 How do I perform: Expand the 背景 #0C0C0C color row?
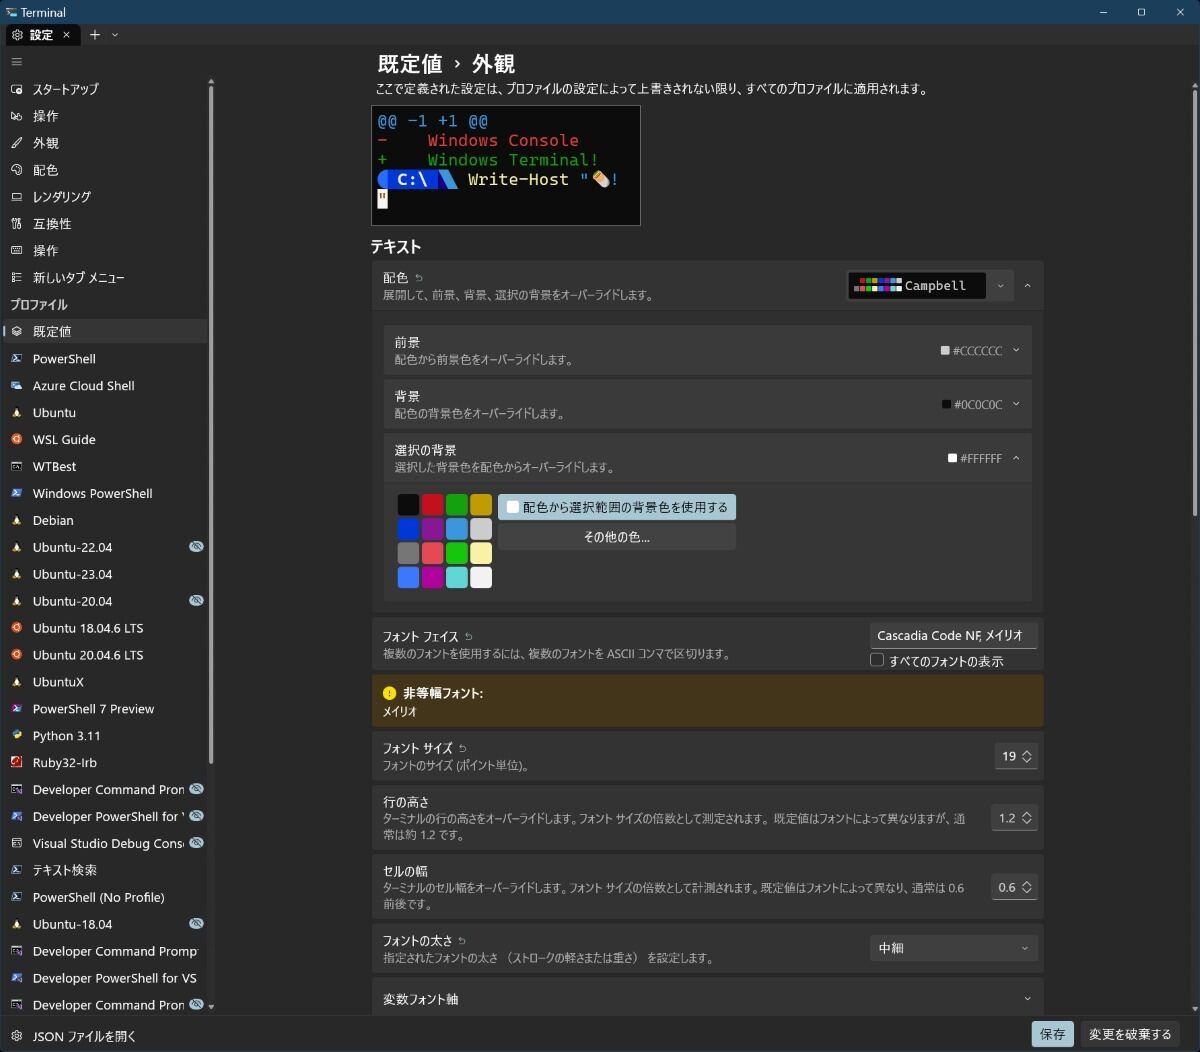coord(707,404)
